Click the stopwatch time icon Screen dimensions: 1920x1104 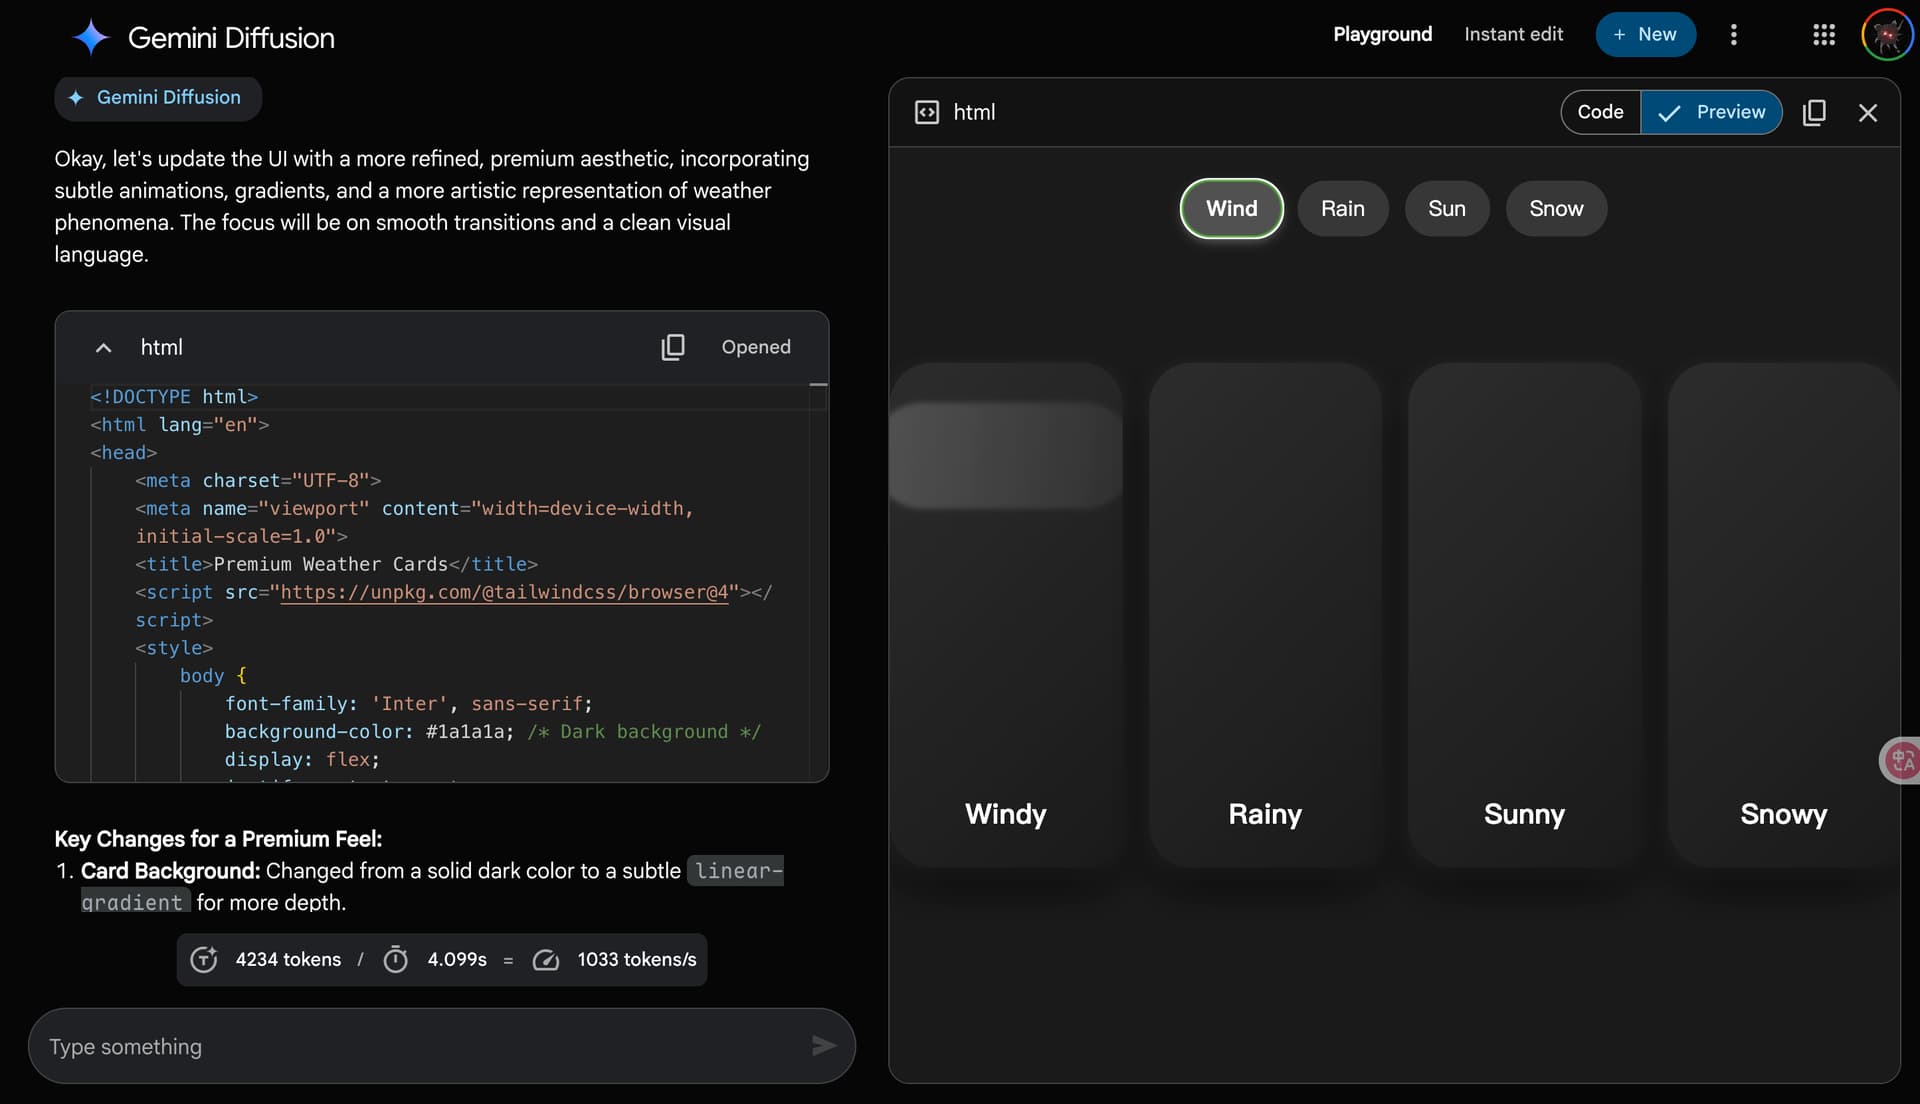point(396,960)
